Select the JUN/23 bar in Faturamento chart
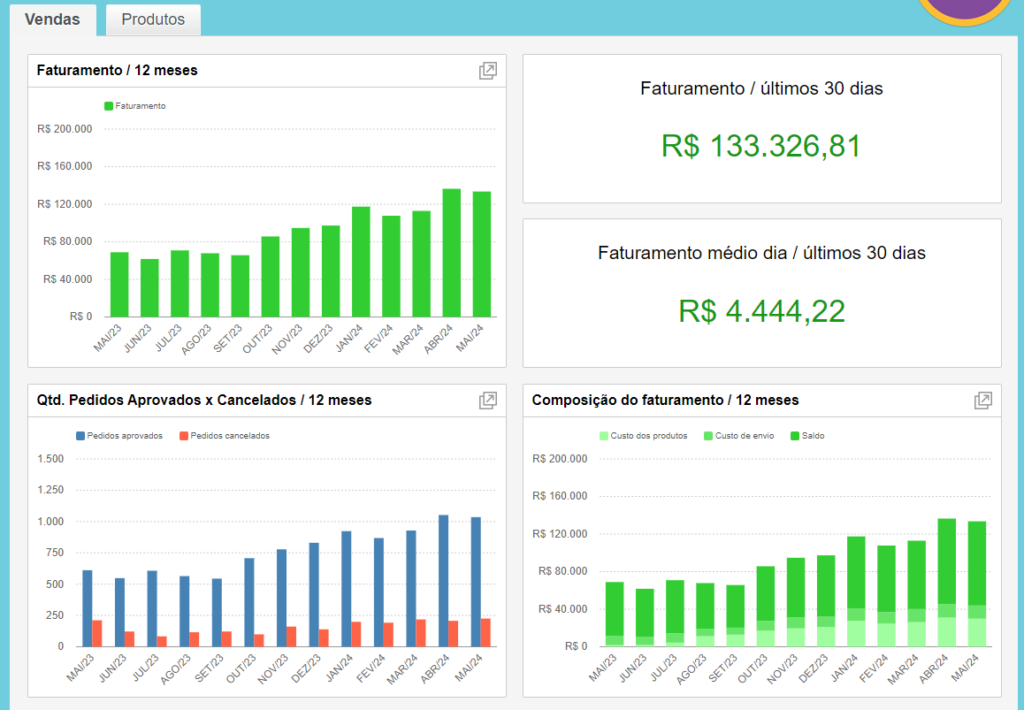 (x=150, y=288)
